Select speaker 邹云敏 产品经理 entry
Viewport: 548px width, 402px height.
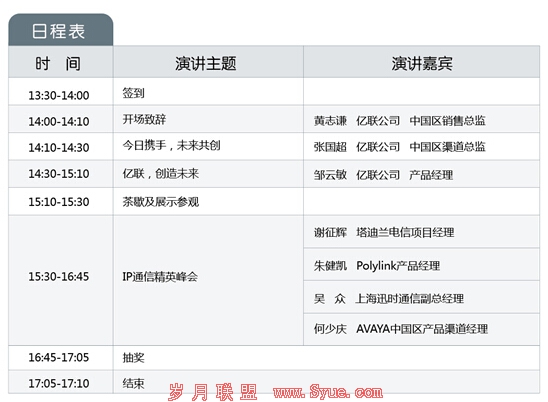[383, 175]
